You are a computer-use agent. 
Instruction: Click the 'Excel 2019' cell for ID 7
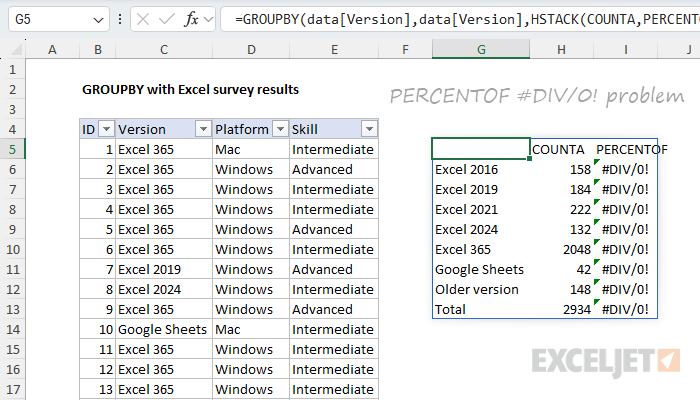pyautogui.click(x=164, y=269)
